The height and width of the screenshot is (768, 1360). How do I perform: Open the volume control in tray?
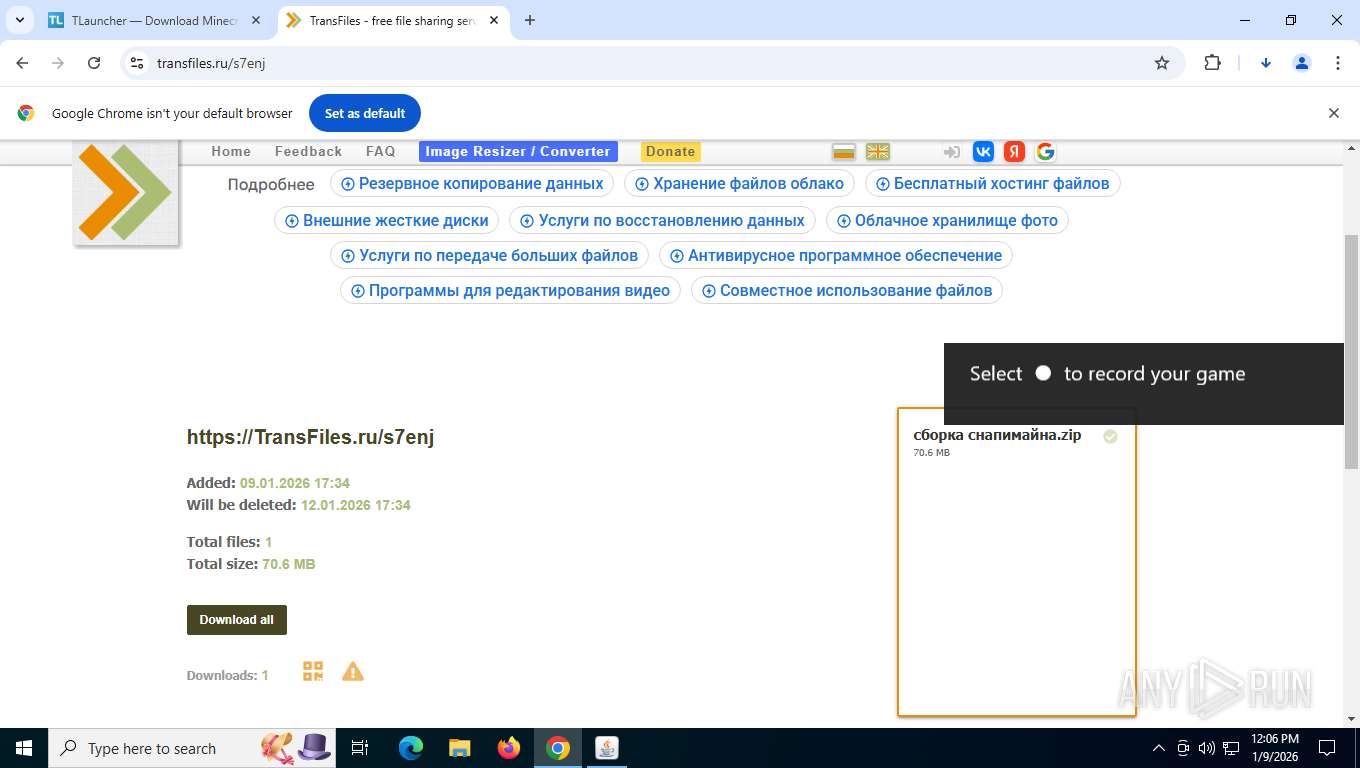(1207, 748)
